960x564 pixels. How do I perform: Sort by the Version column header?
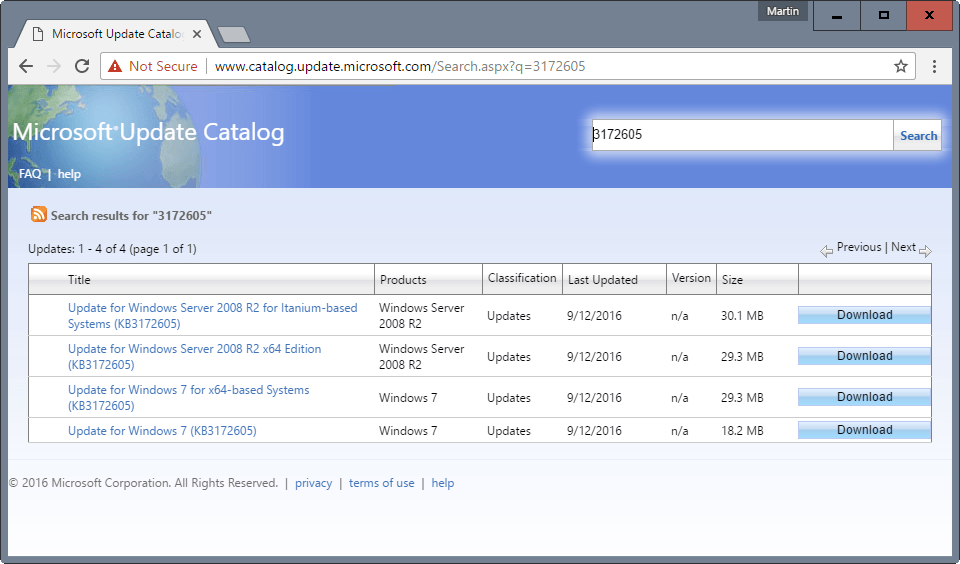(x=691, y=278)
